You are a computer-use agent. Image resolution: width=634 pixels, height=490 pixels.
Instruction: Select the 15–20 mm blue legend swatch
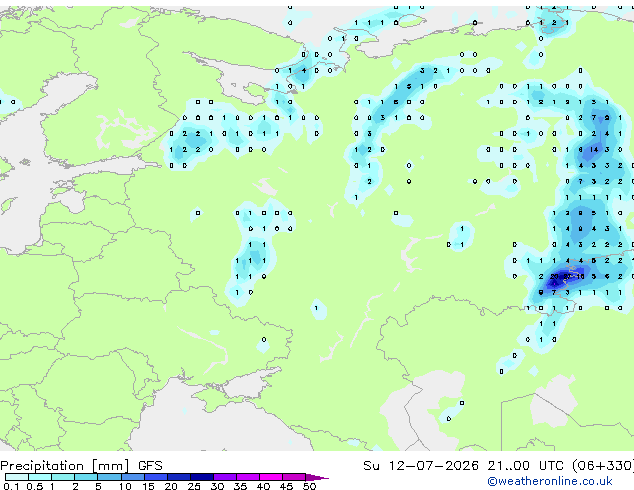pyautogui.click(x=156, y=477)
